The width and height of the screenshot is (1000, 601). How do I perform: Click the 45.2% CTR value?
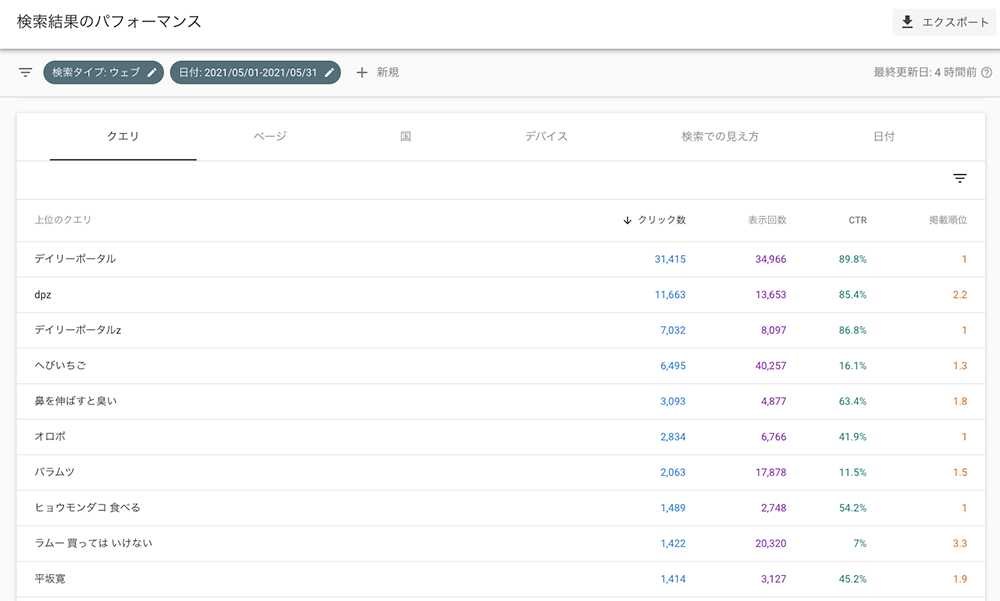(853, 579)
